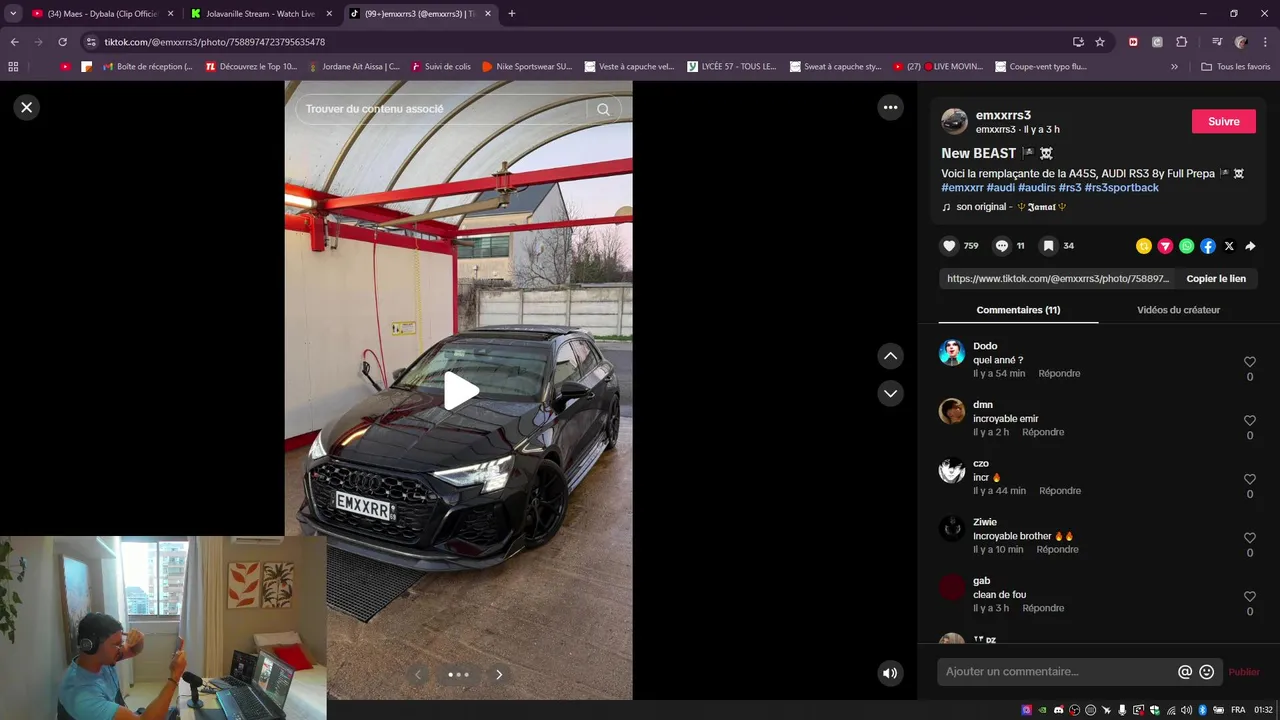The width and height of the screenshot is (1280, 720).
Task: Share to WhatsApp icon
Action: (1186, 246)
